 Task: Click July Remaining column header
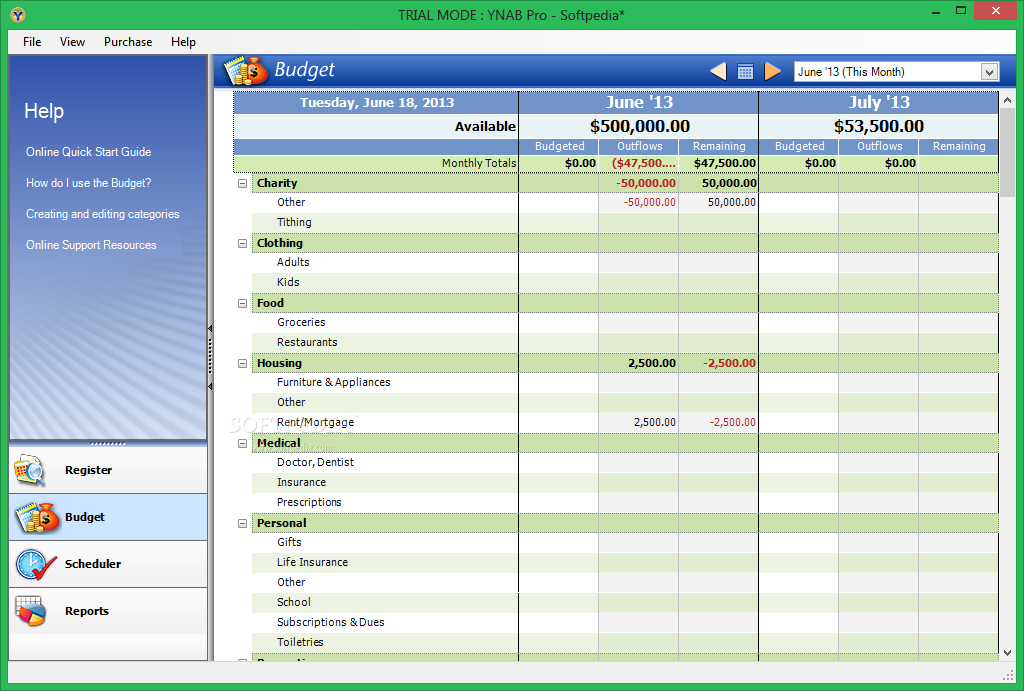coord(958,147)
